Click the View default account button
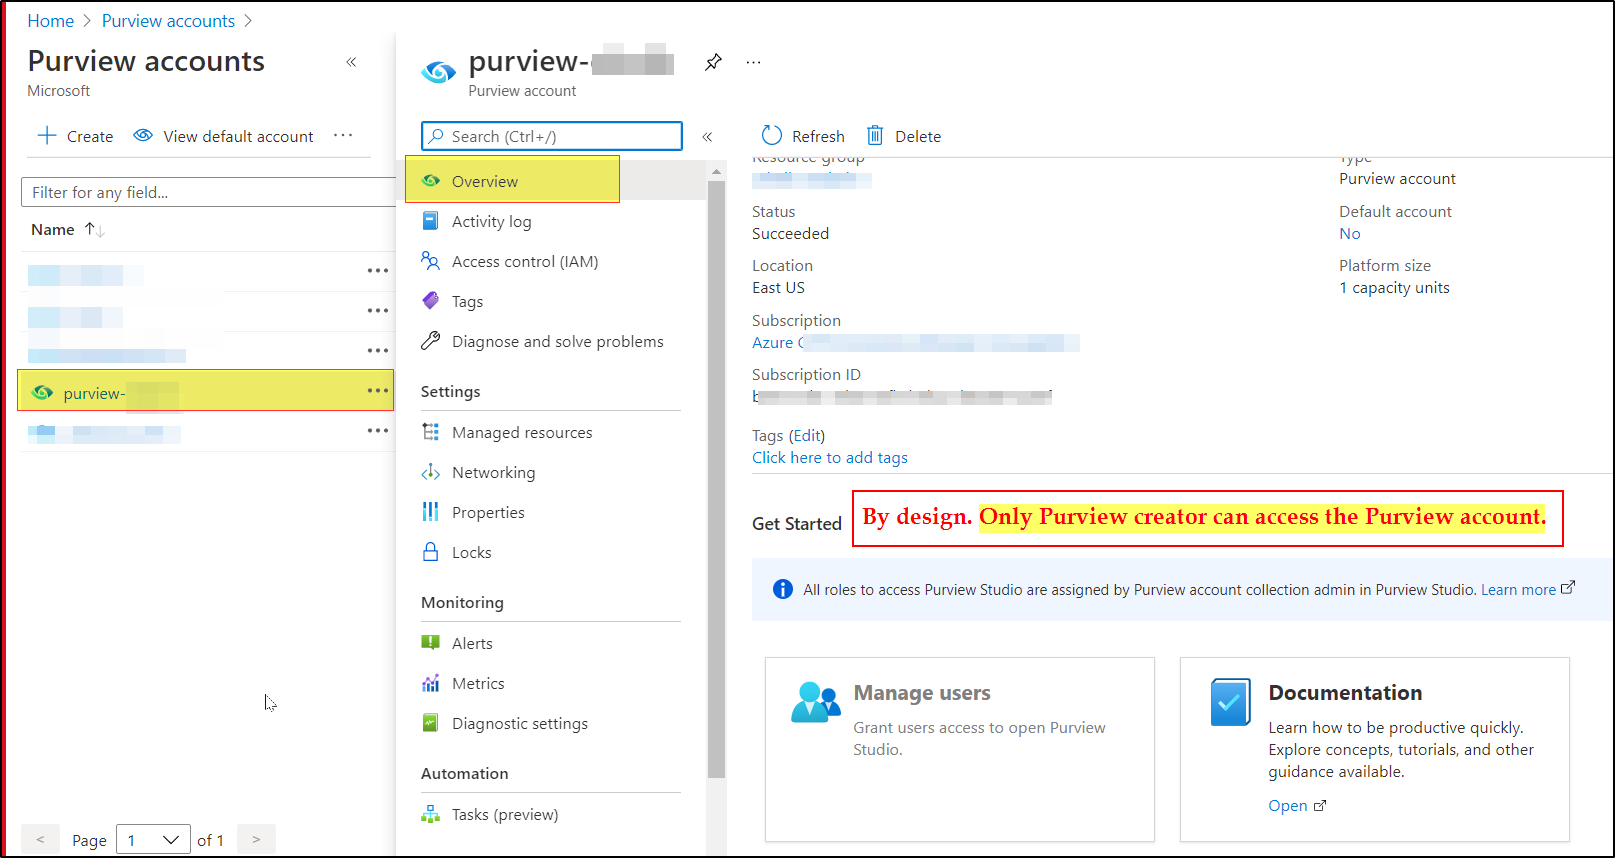Image resolution: width=1615 pixels, height=858 pixels. coord(224,136)
